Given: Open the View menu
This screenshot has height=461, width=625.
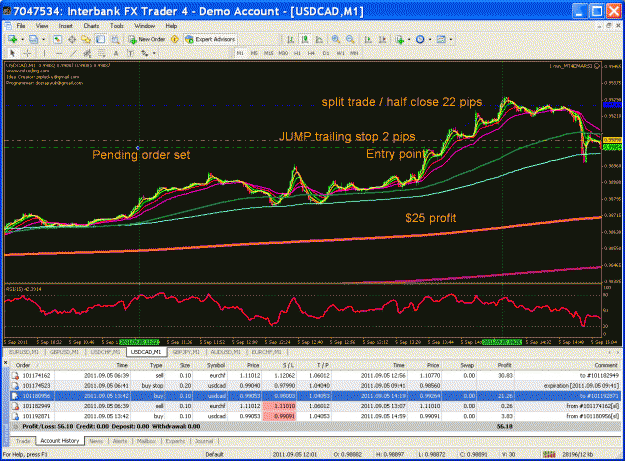Looking at the screenshot, I should [x=42, y=26].
